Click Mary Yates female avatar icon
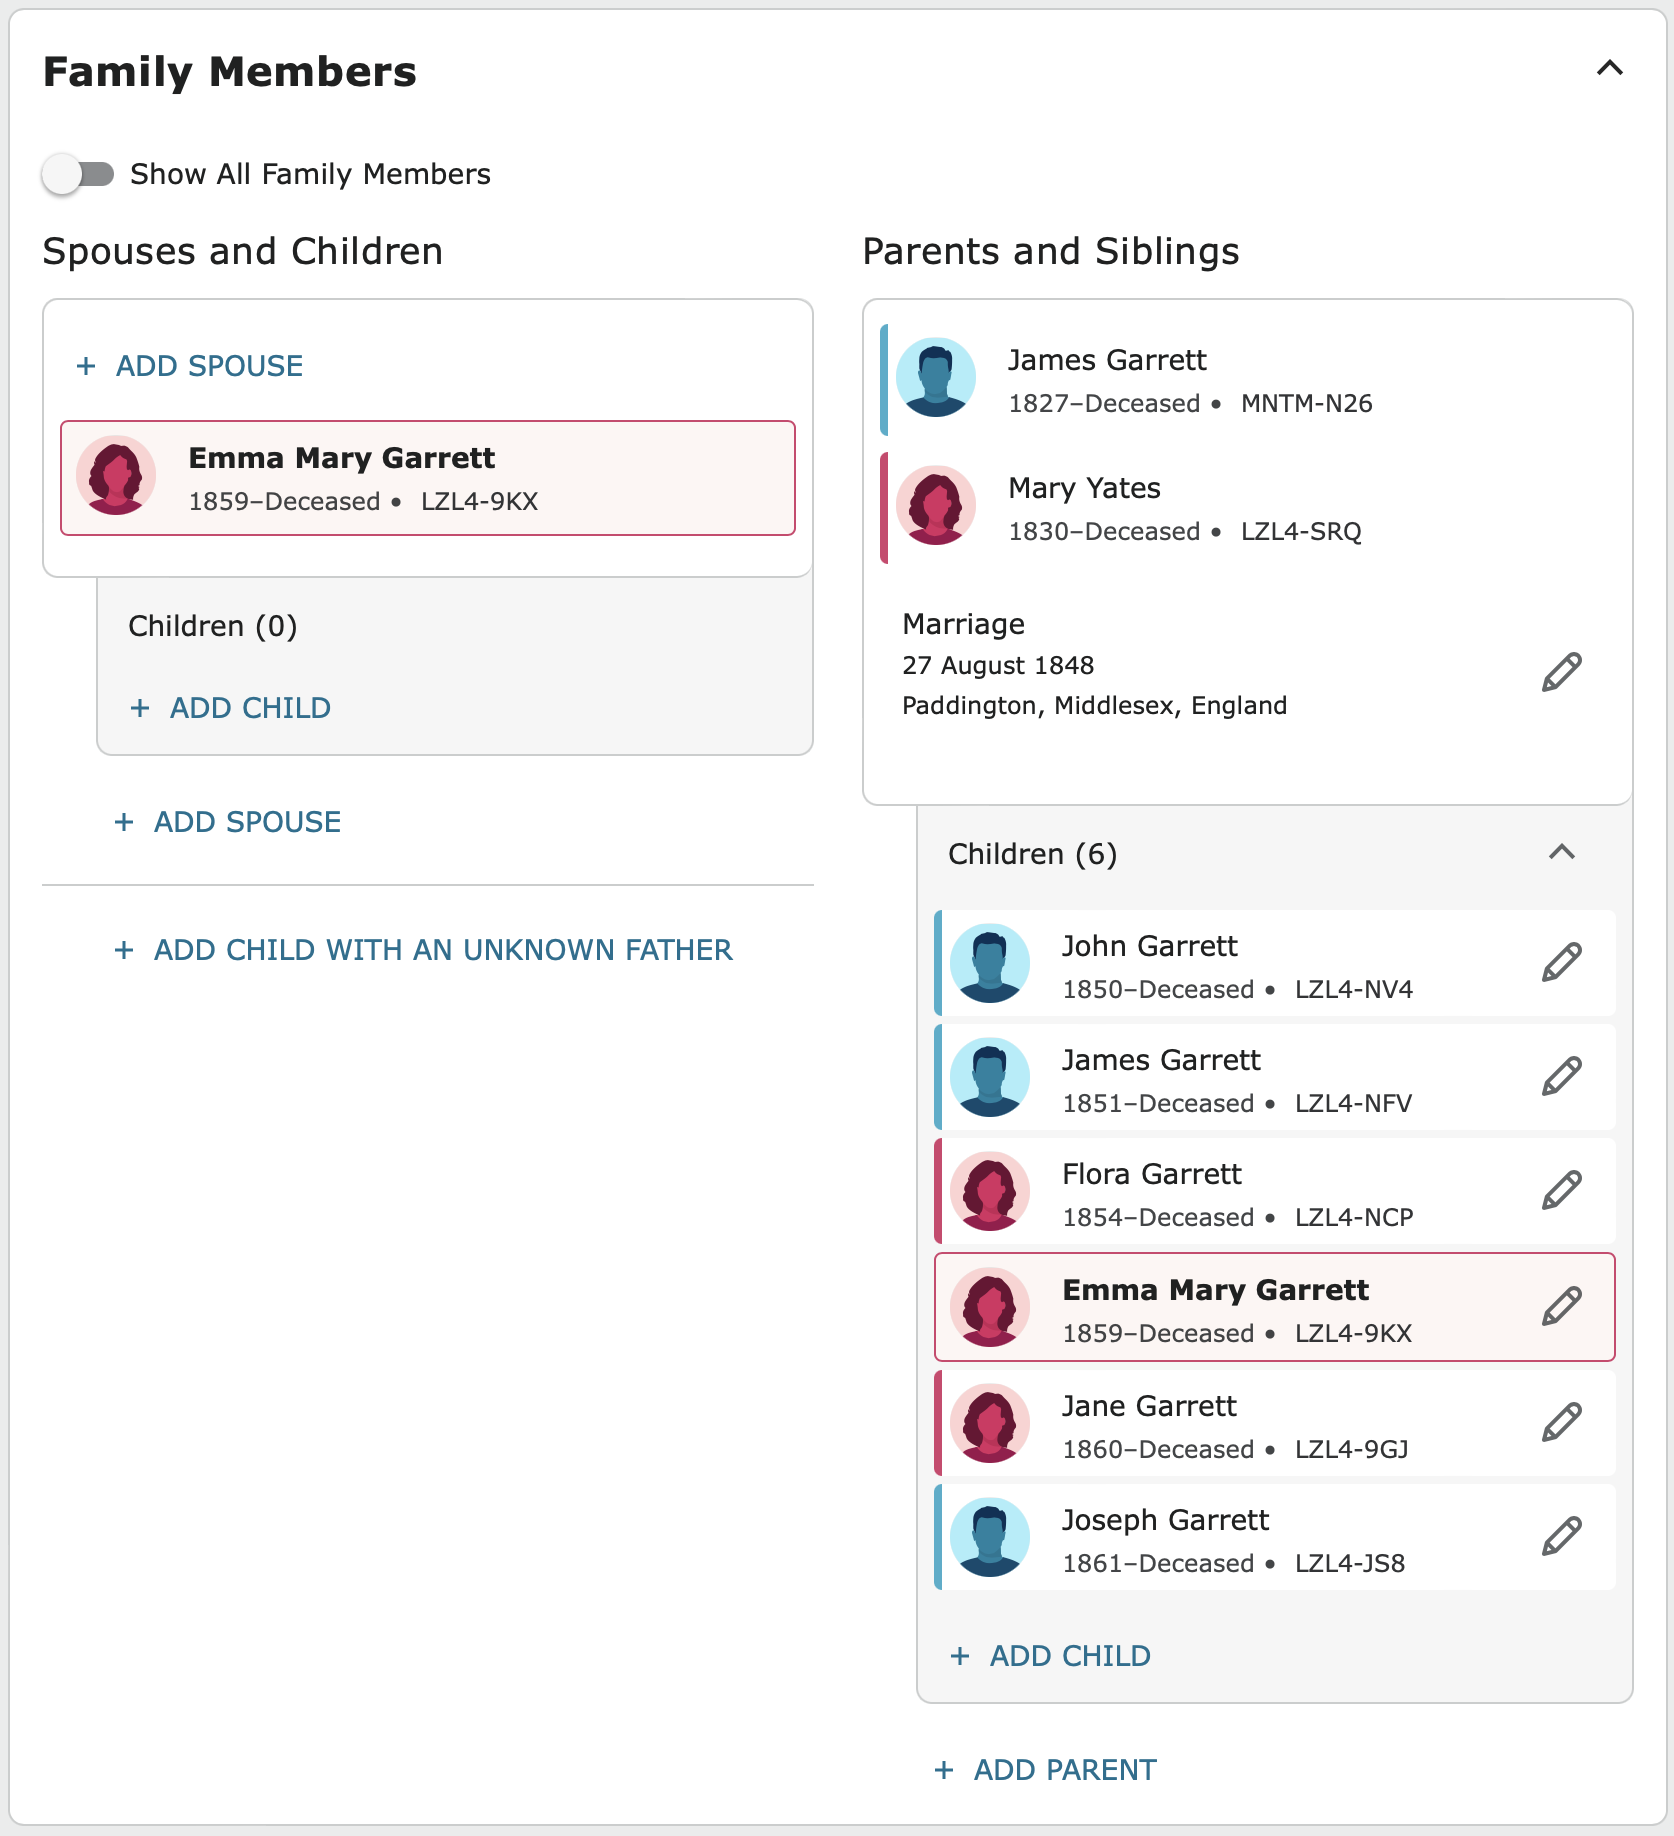Image resolution: width=1674 pixels, height=1836 pixels. (936, 505)
